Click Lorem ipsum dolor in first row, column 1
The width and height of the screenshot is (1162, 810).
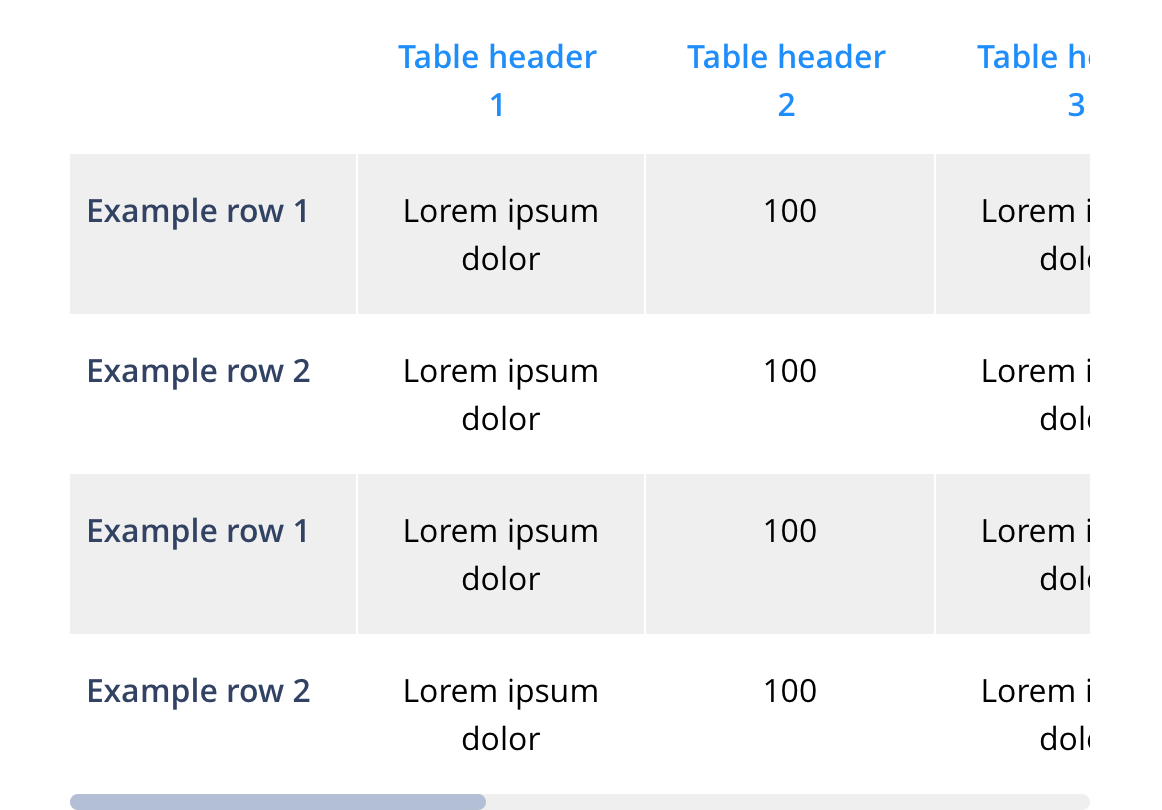[500, 234]
